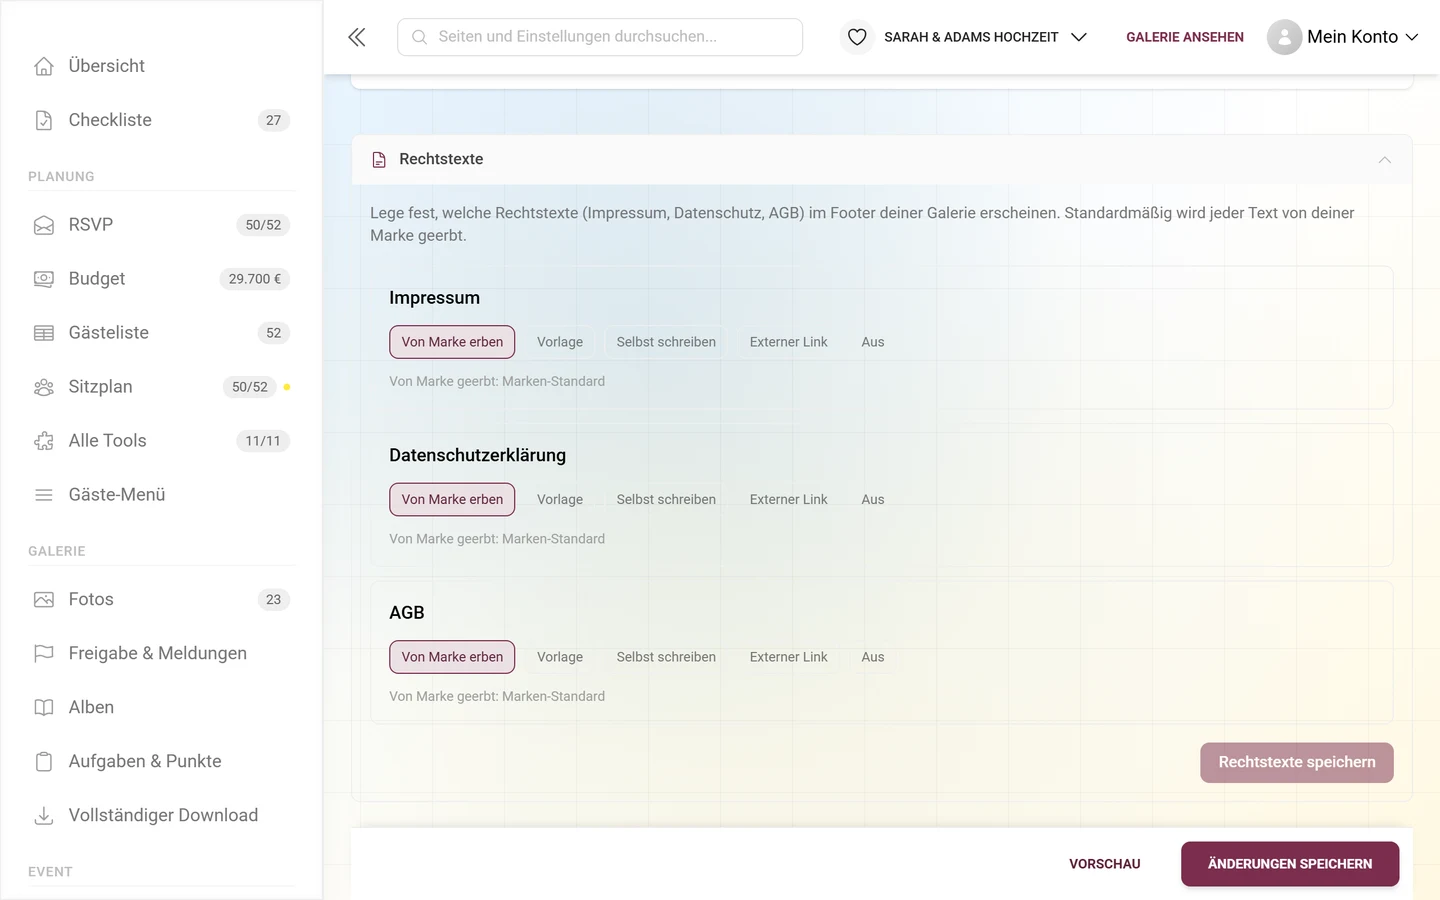Open the Checkliste document icon
This screenshot has width=1440, height=900.
44,120
